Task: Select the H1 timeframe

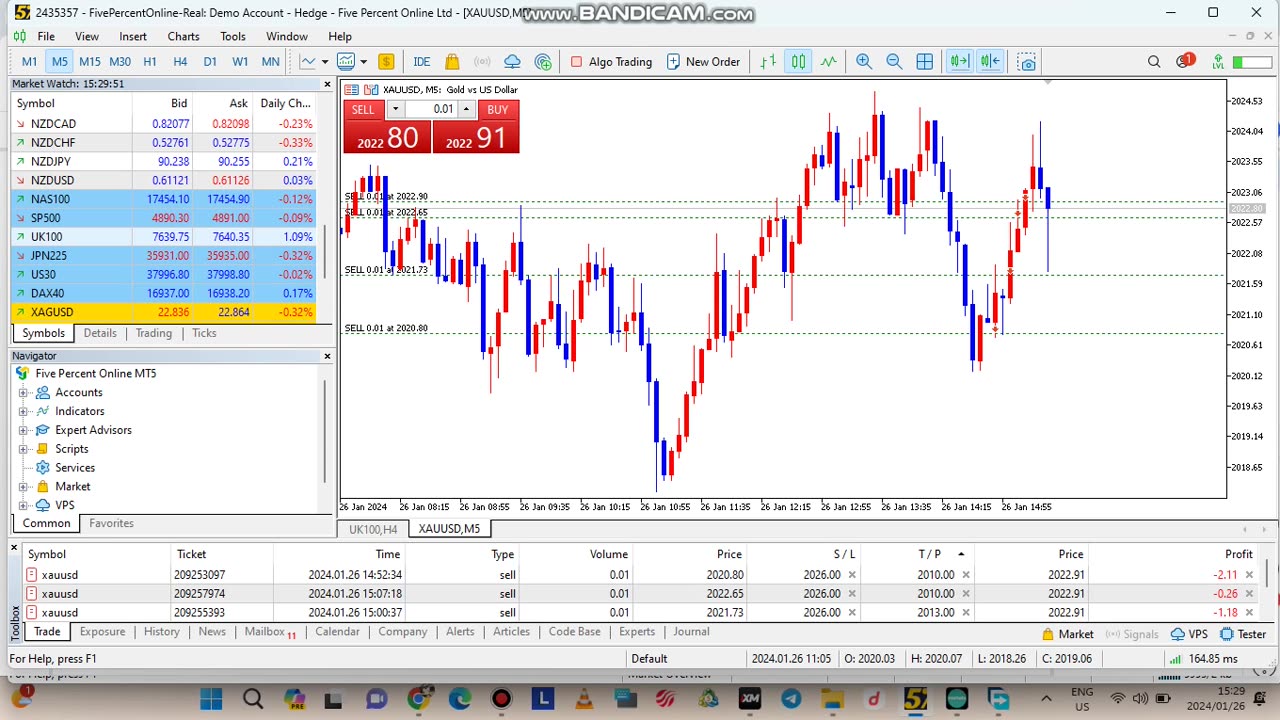Action: [x=150, y=62]
